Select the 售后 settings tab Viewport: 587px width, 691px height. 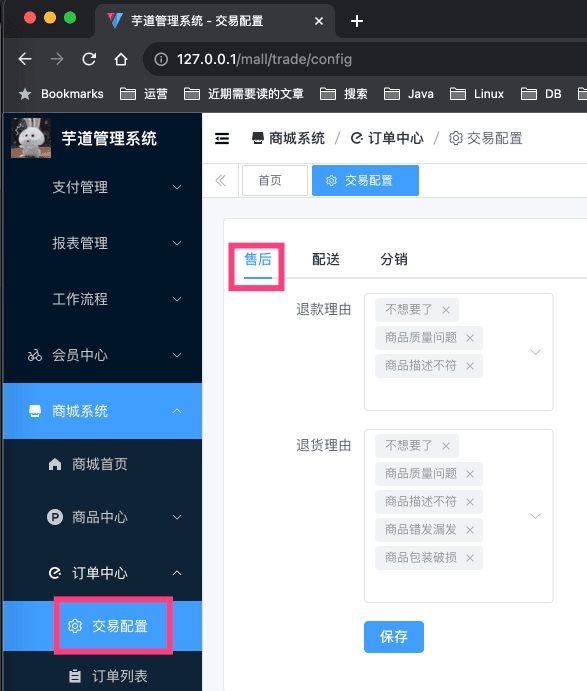tap(258, 260)
